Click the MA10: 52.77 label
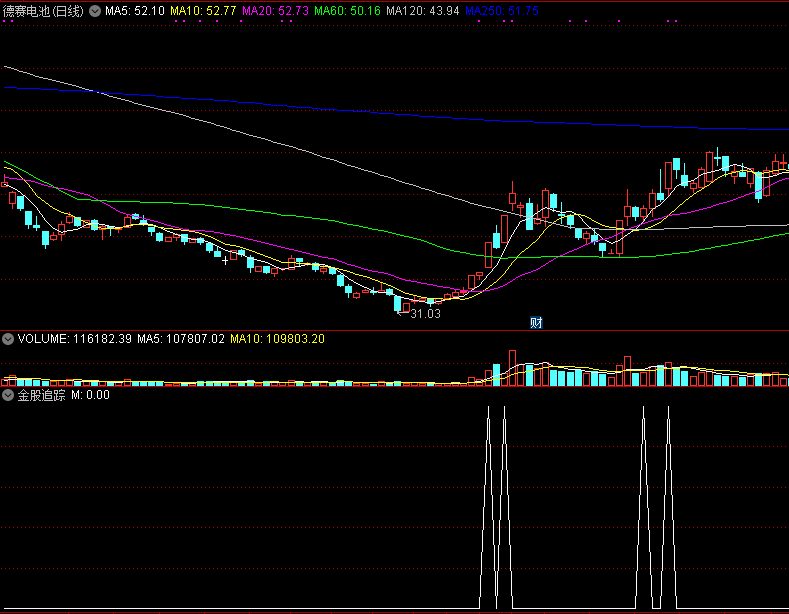Viewport: 789px width, 614px height. click(x=203, y=11)
